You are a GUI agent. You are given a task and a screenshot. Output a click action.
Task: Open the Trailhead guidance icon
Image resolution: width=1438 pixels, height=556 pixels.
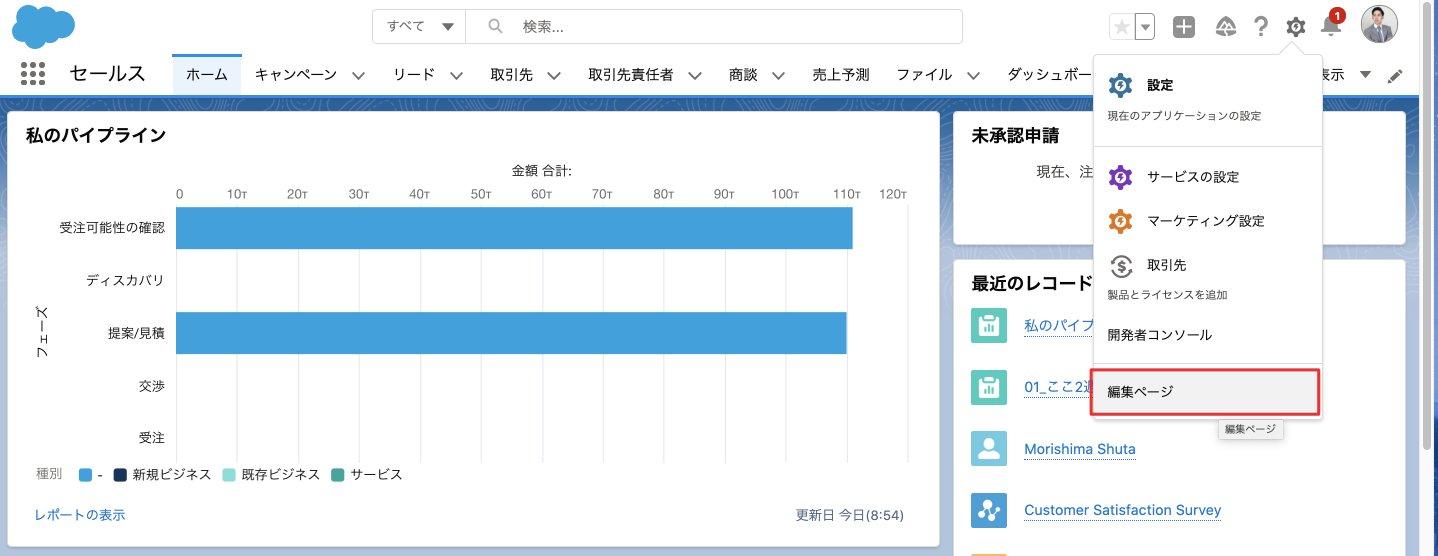point(1226,27)
